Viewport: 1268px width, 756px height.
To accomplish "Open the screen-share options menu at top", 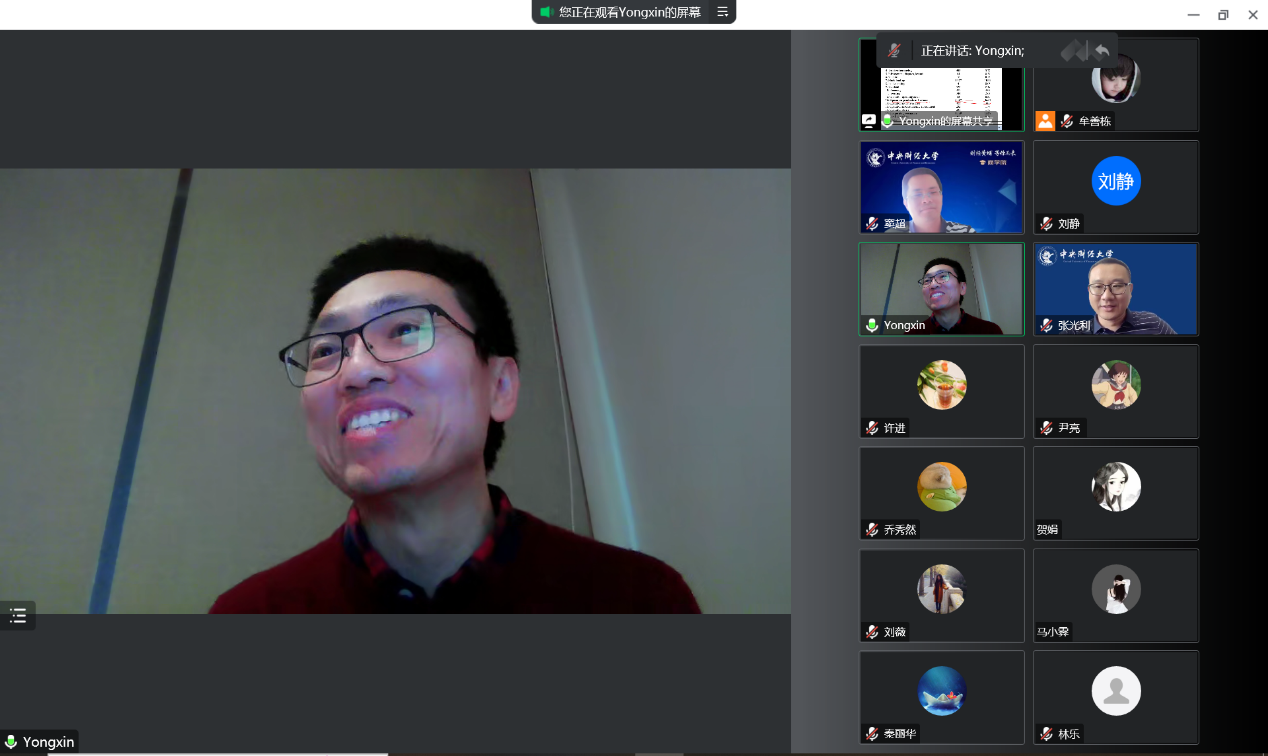I will point(722,12).
